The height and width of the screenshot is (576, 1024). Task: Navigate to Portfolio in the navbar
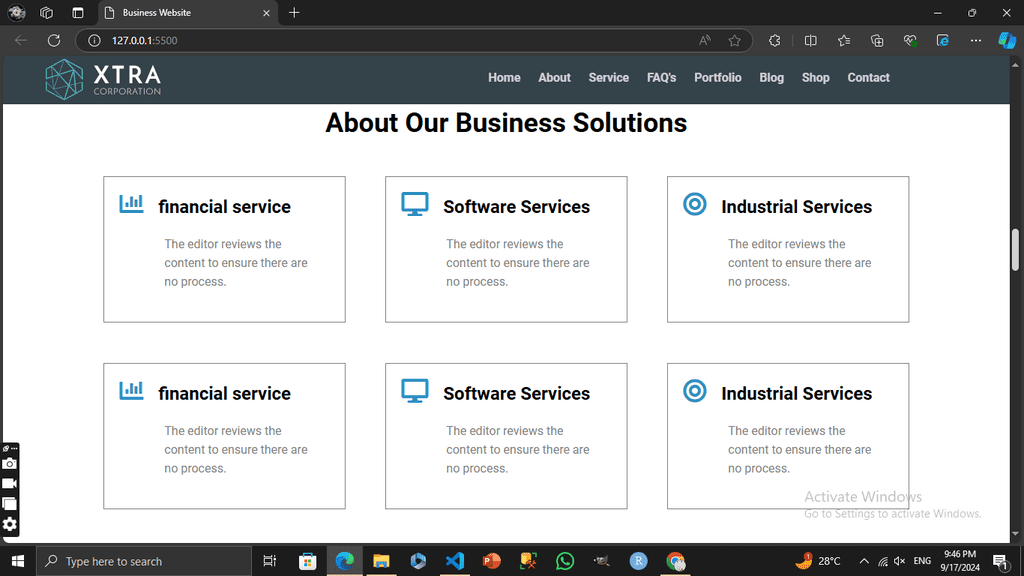point(718,78)
